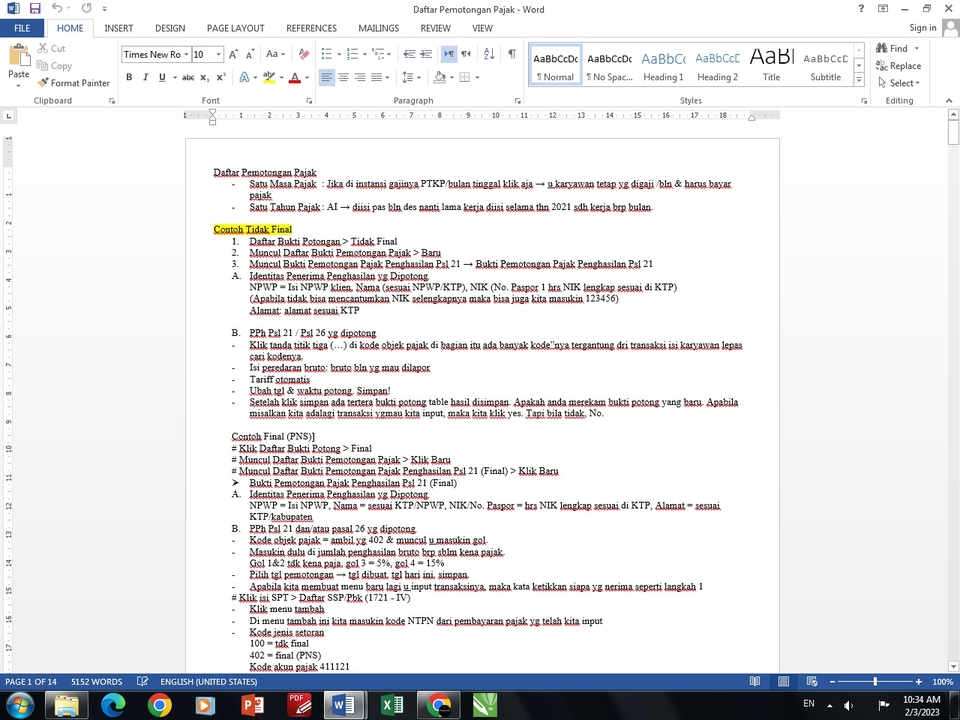Viewport: 960px width, 720px height.
Task: Toggle Italic formatting
Action: [145, 77]
